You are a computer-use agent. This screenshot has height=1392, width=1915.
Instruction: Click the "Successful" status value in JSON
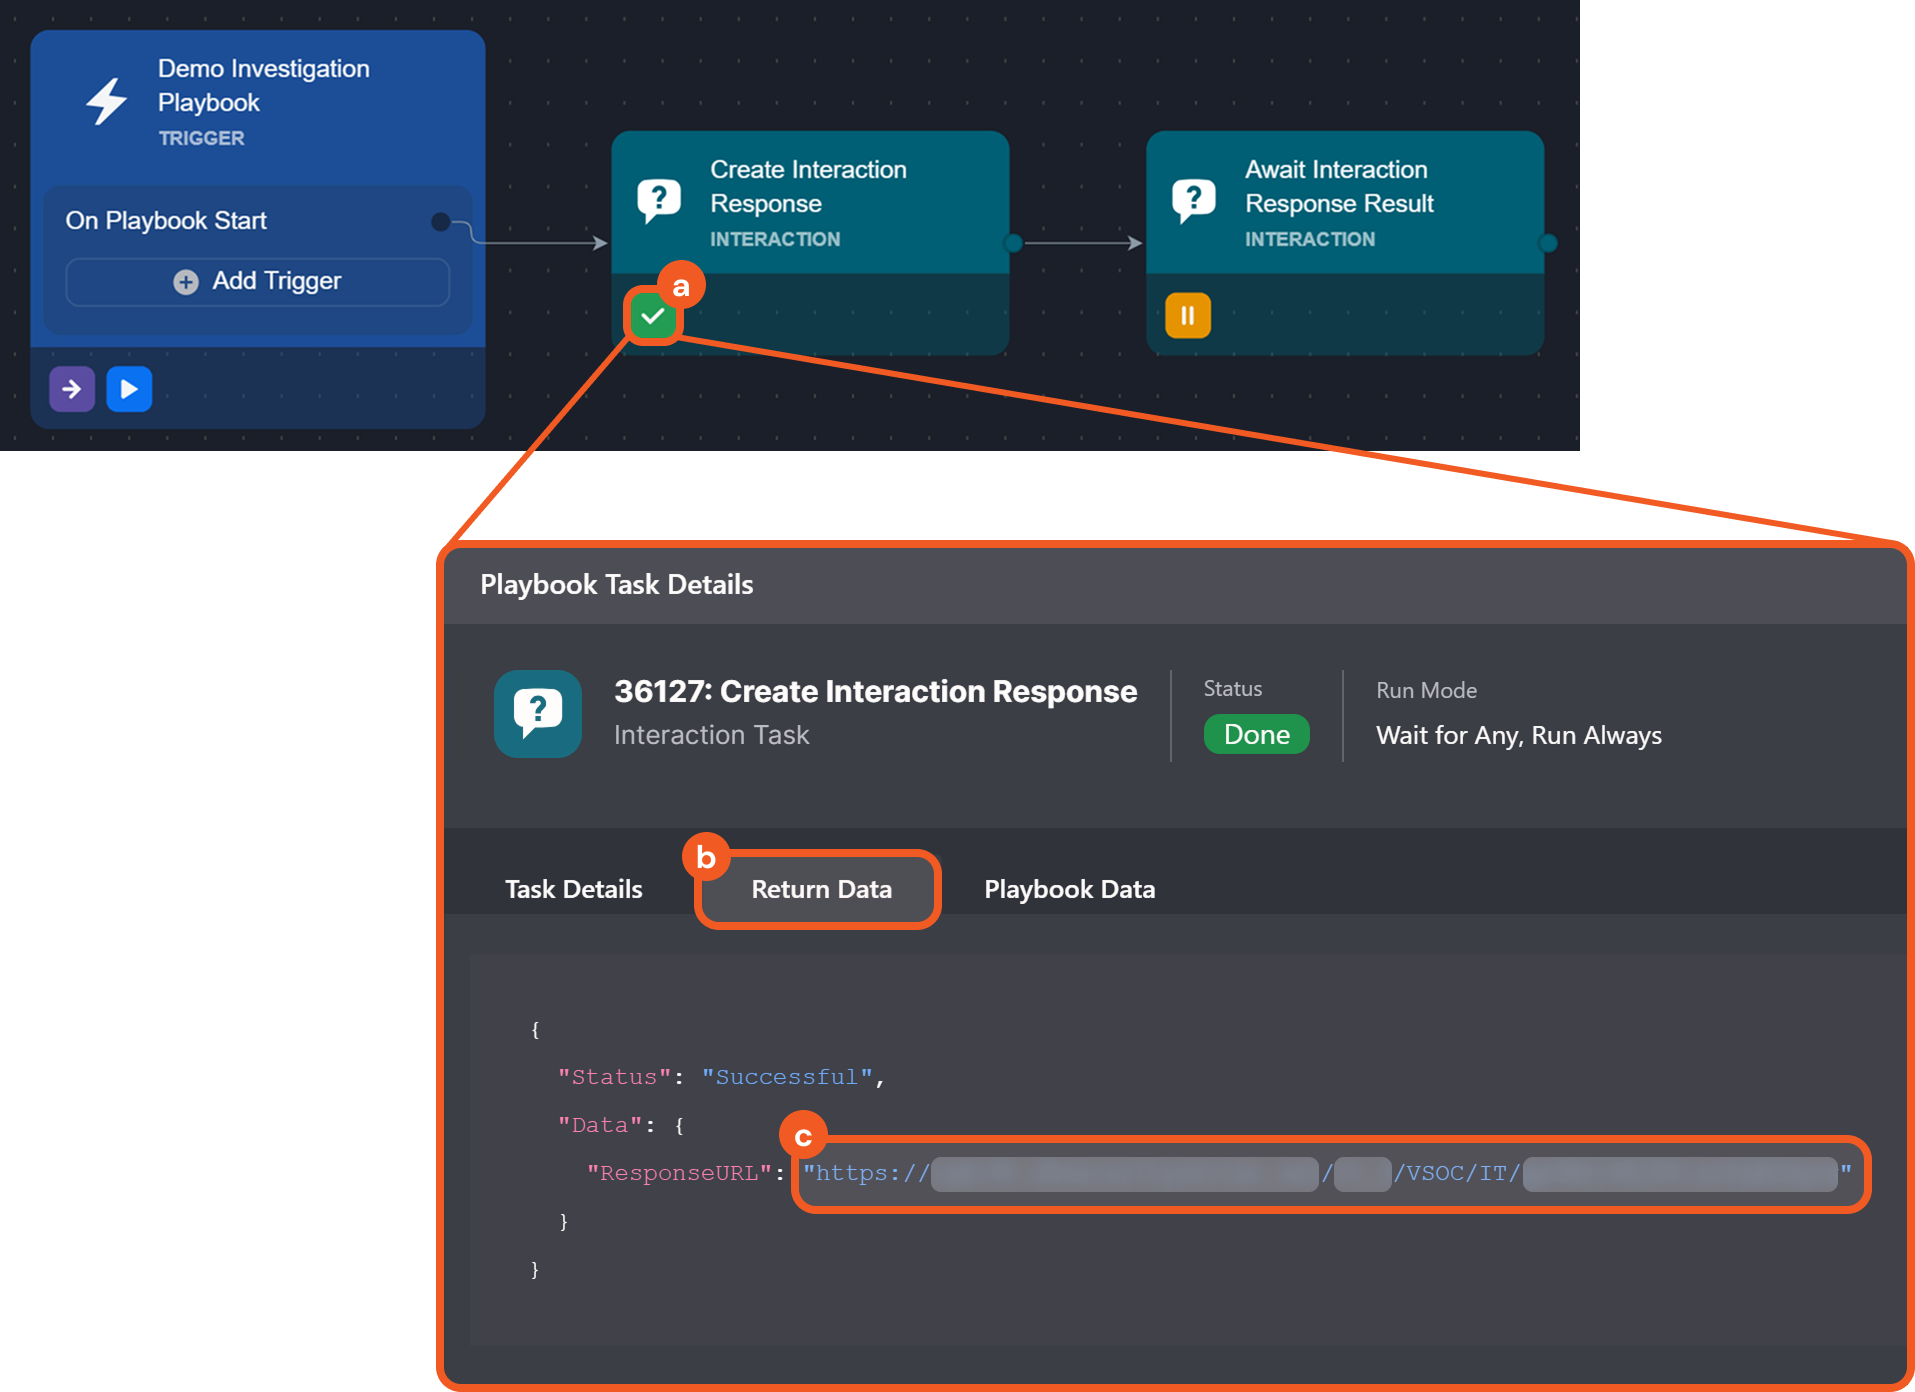pyautogui.click(x=786, y=1077)
